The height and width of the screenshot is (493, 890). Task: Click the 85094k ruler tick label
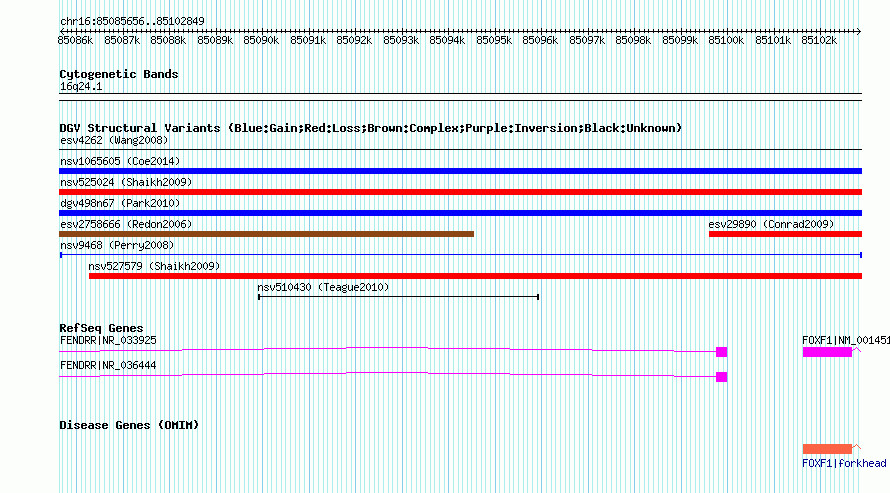[447, 40]
